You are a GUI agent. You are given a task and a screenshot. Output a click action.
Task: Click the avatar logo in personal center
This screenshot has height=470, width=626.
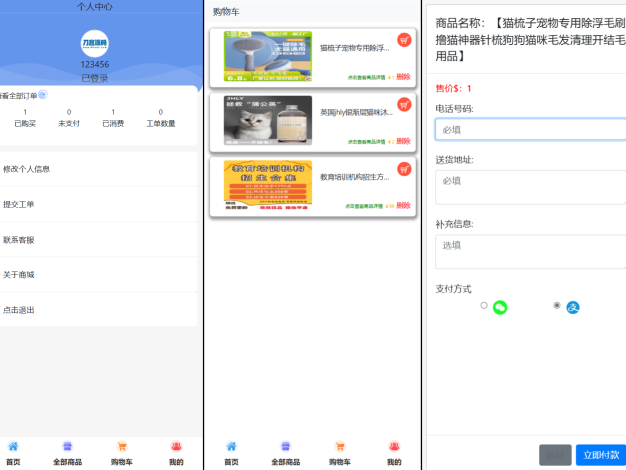coord(95,44)
